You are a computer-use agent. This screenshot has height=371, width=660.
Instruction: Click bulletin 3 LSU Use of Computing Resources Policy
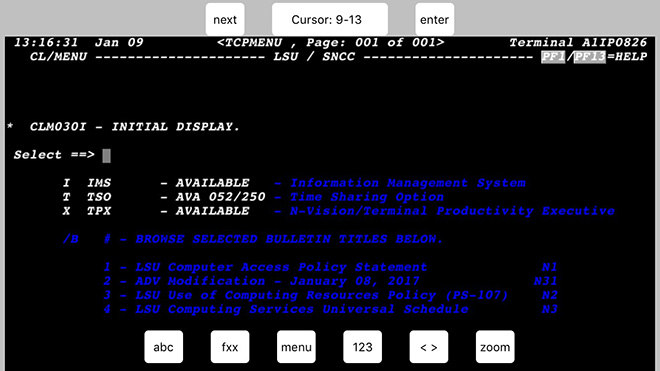coord(306,295)
